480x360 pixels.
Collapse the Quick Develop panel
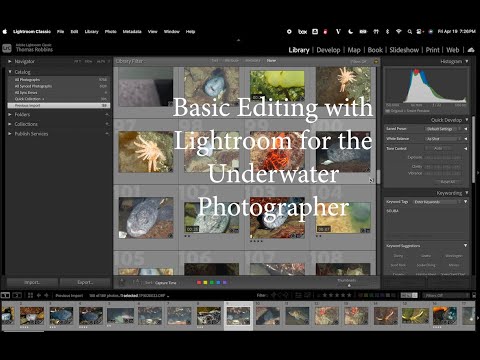pyautogui.click(x=467, y=120)
